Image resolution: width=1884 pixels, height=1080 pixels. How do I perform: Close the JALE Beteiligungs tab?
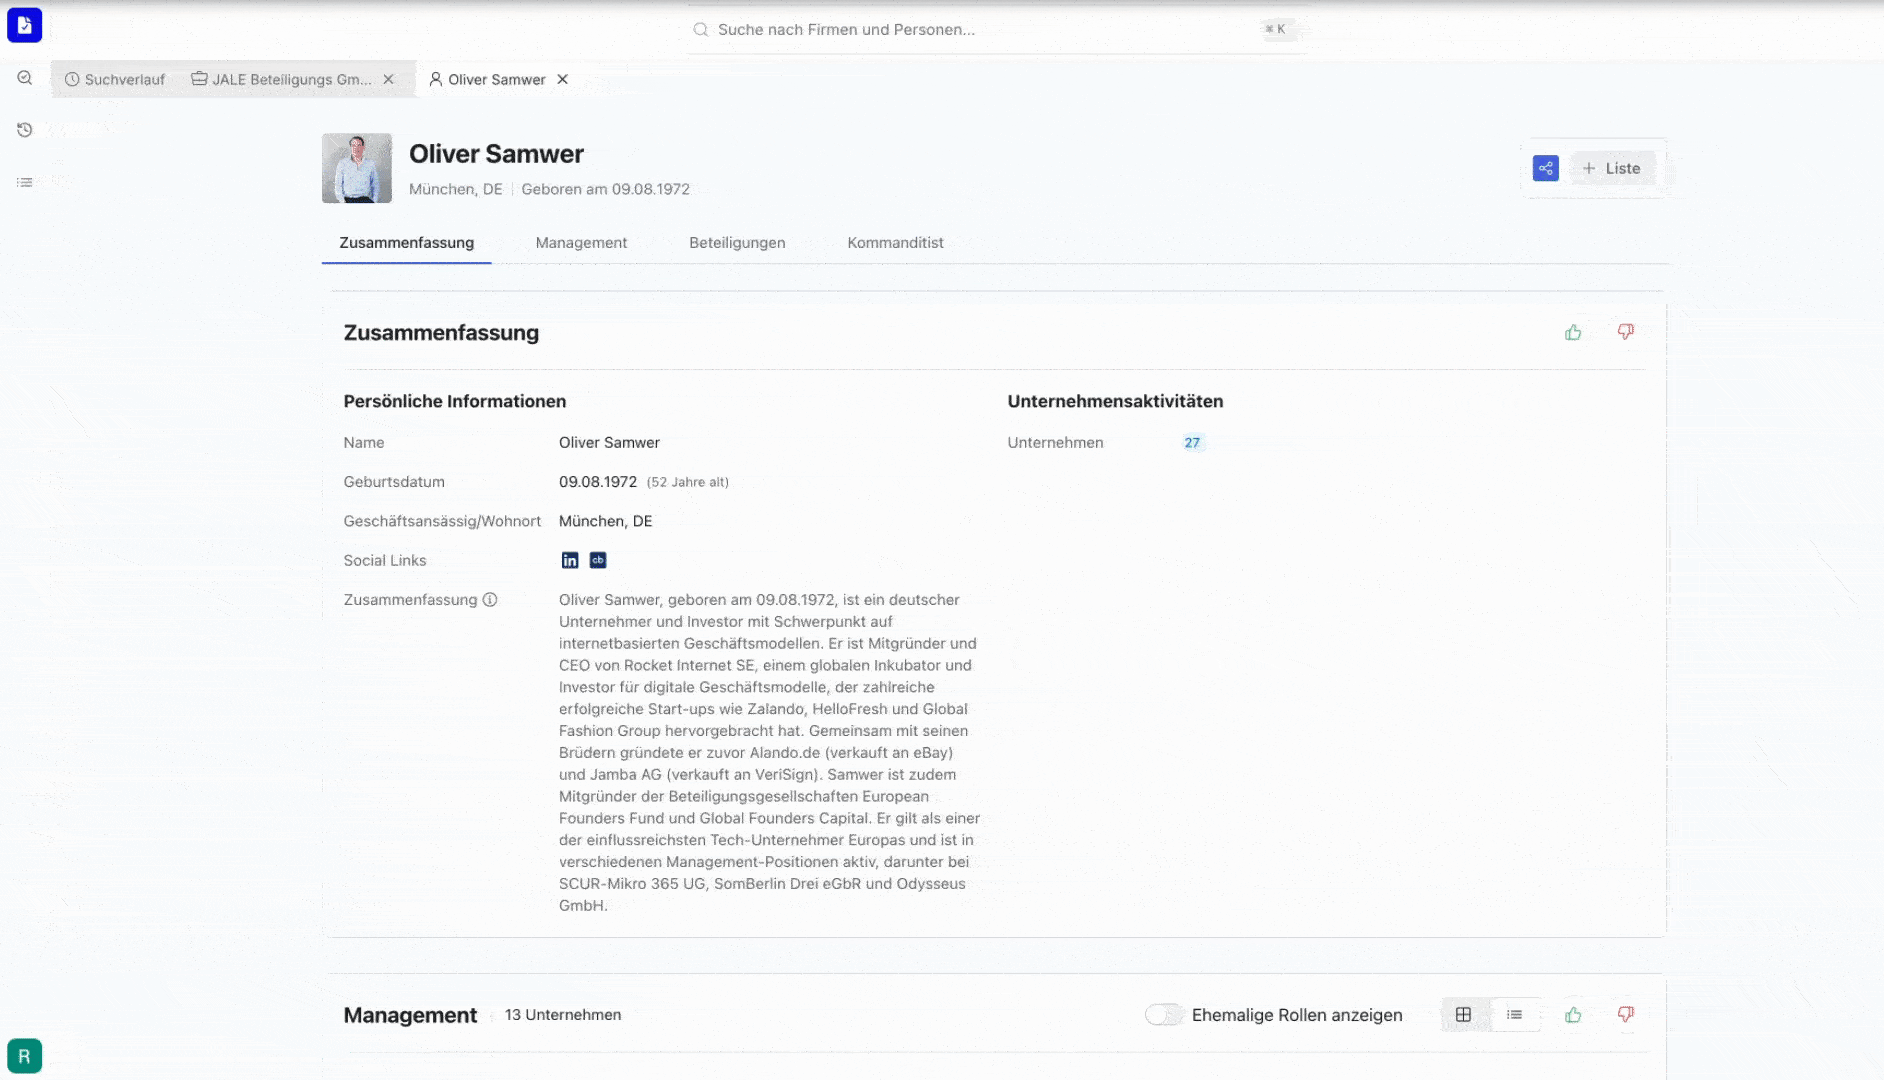coord(389,79)
